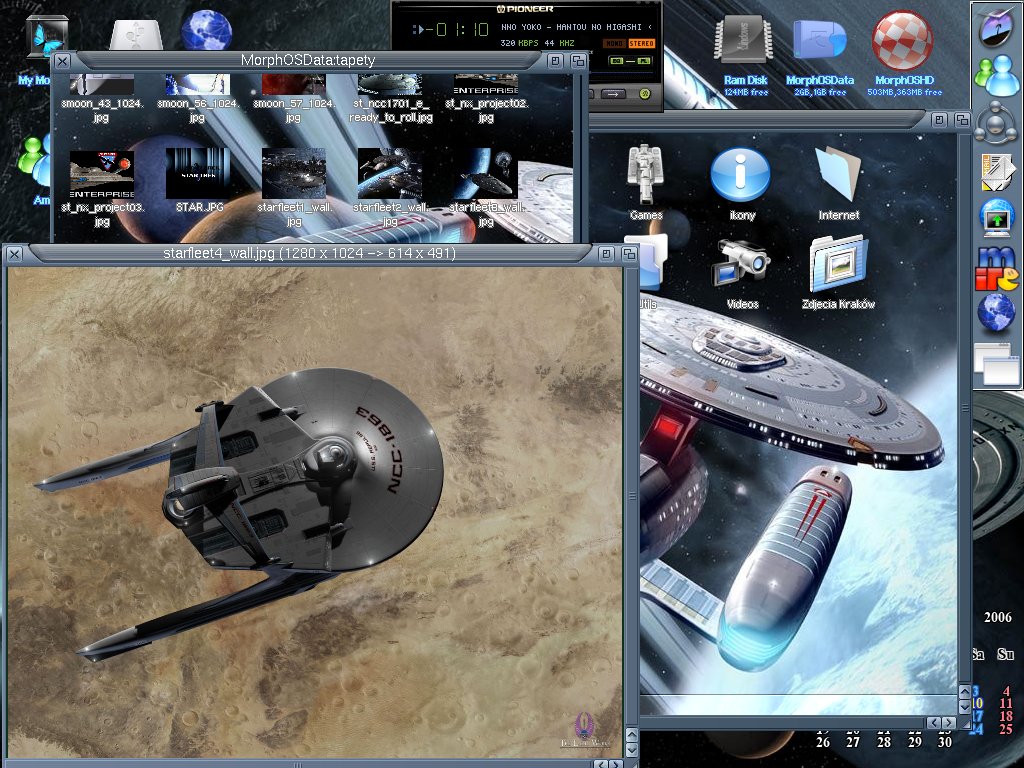Click the stacked windows dock icon
The width and height of the screenshot is (1024, 768).
997,363
